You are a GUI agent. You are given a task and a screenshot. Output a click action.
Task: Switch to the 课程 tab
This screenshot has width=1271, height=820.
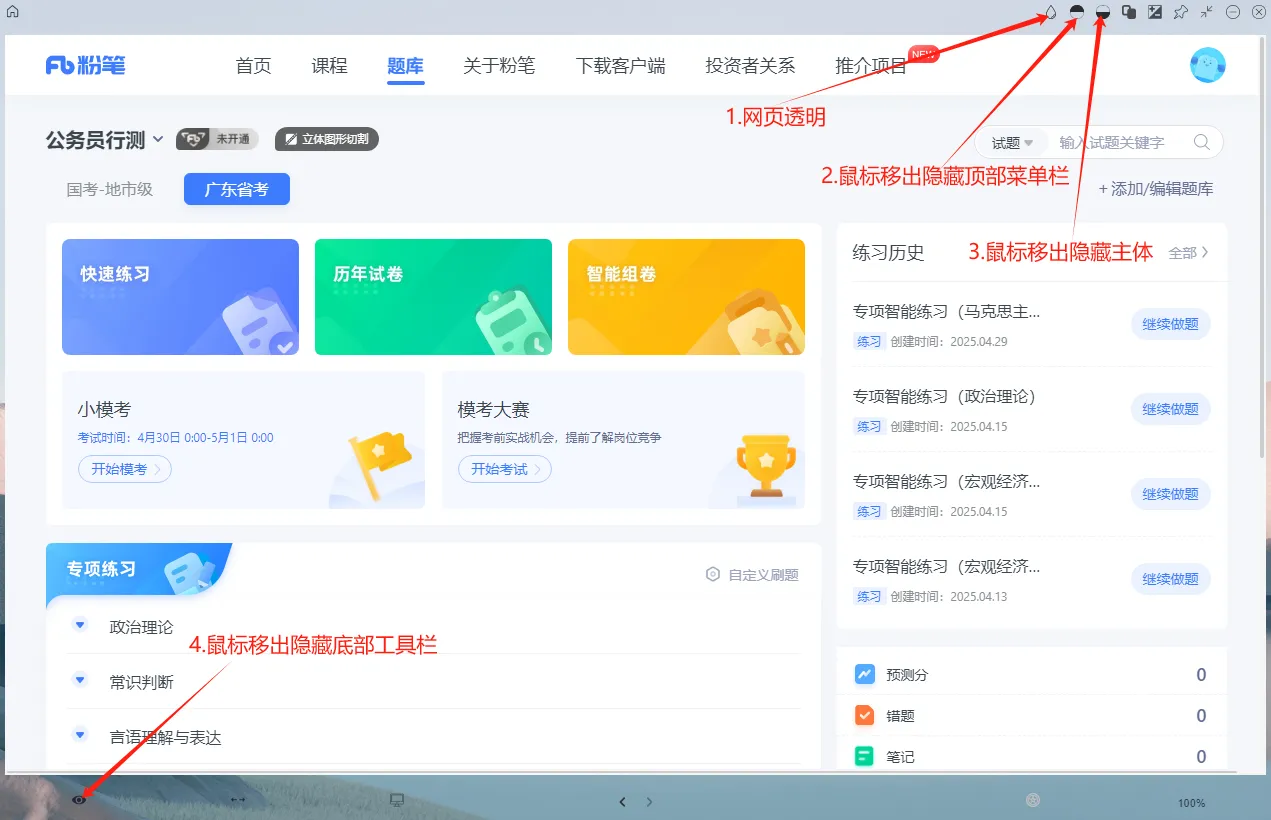(x=329, y=65)
